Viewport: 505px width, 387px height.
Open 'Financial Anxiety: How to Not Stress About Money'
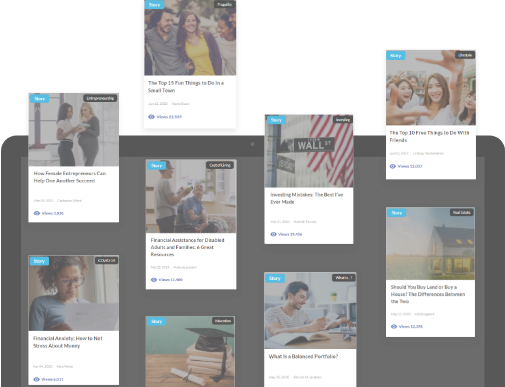click(x=68, y=342)
